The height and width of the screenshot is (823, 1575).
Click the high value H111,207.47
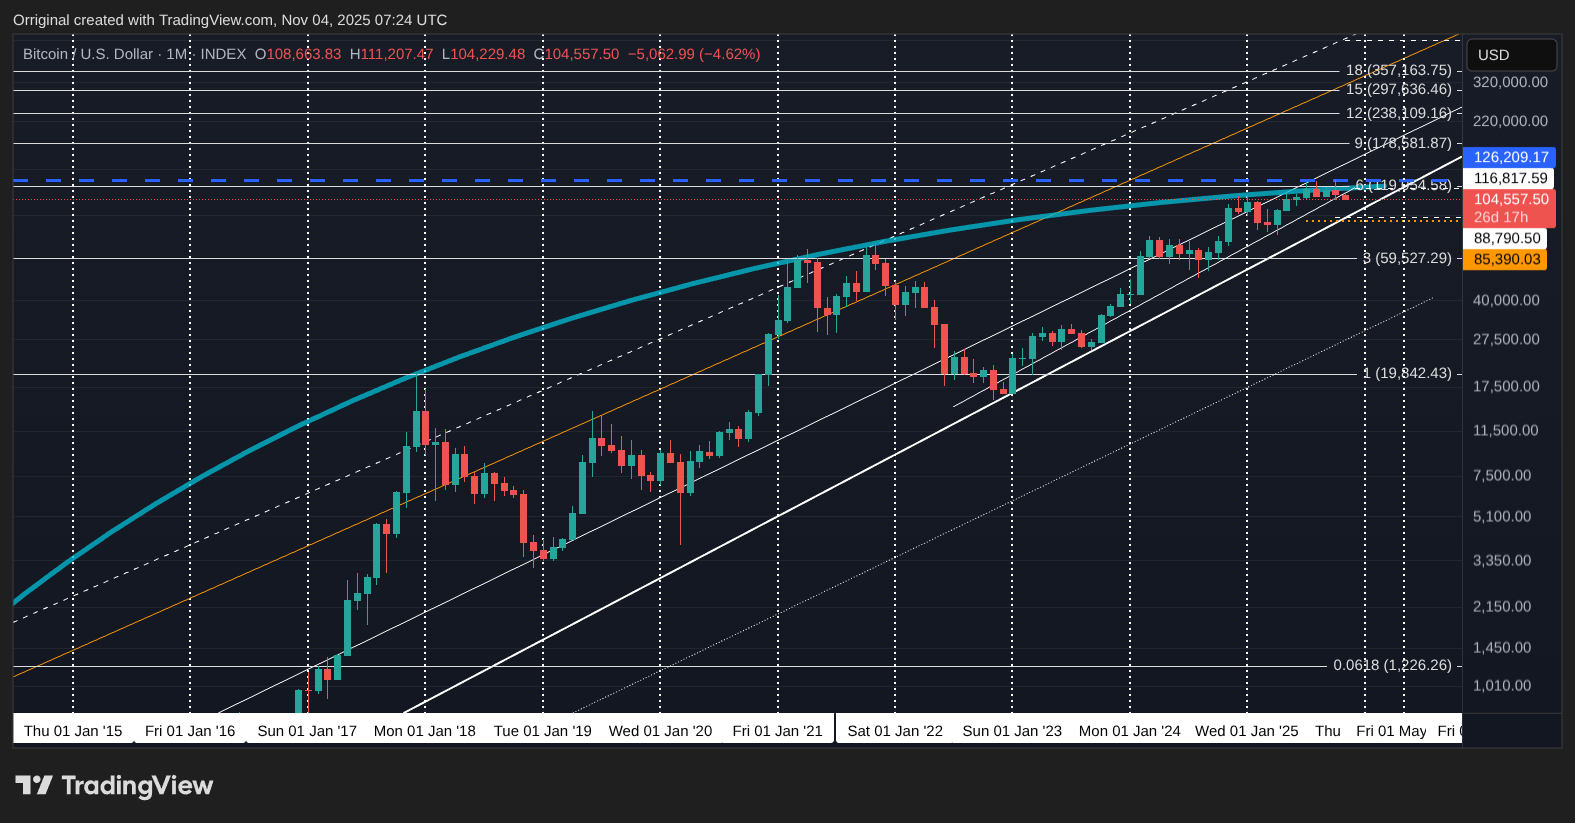[391, 54]
